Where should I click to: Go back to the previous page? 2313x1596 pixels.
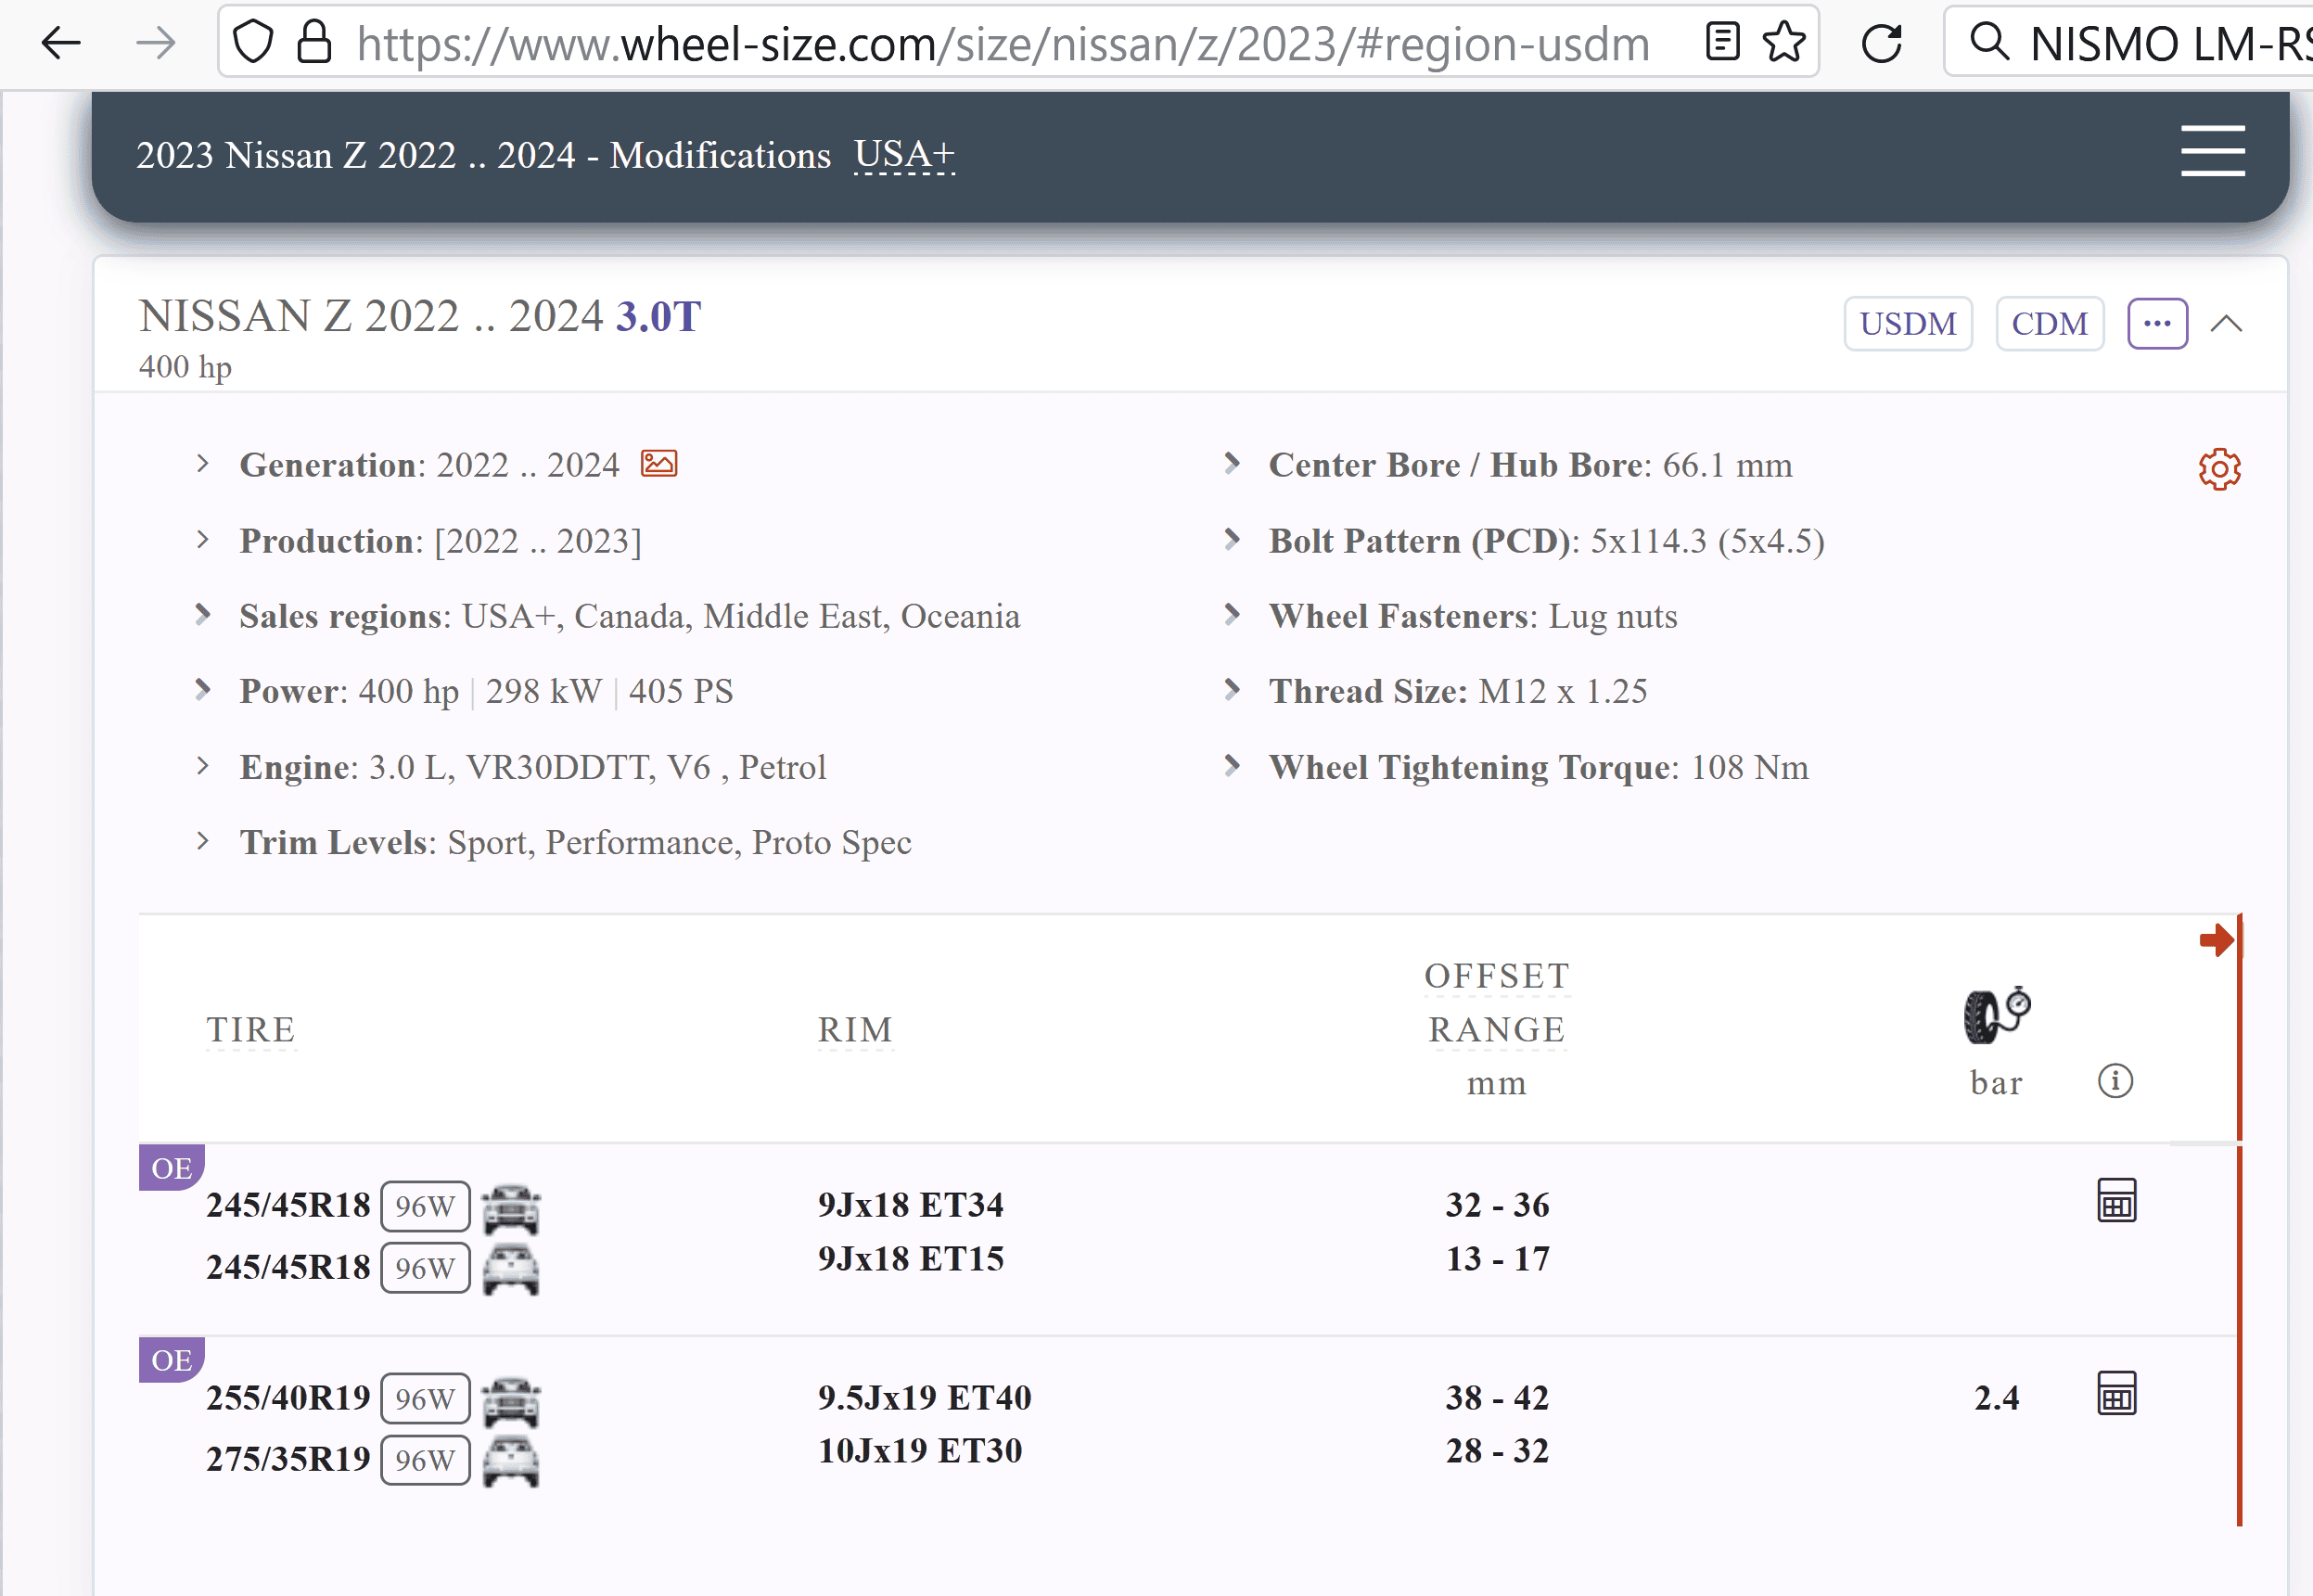(x=61, y=43)
